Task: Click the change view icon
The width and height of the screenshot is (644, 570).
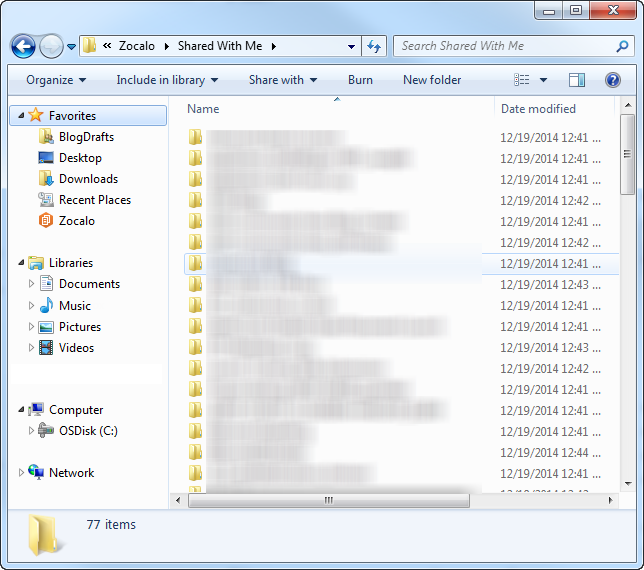Action: tap(522, 80)
